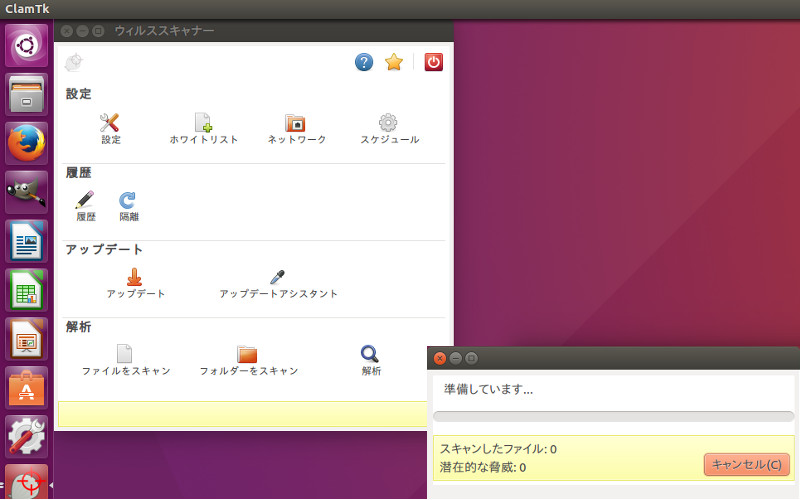Click the red power quit icon
Image resolution: width=800 pixels, height=500 pixels.
point(434,62)
